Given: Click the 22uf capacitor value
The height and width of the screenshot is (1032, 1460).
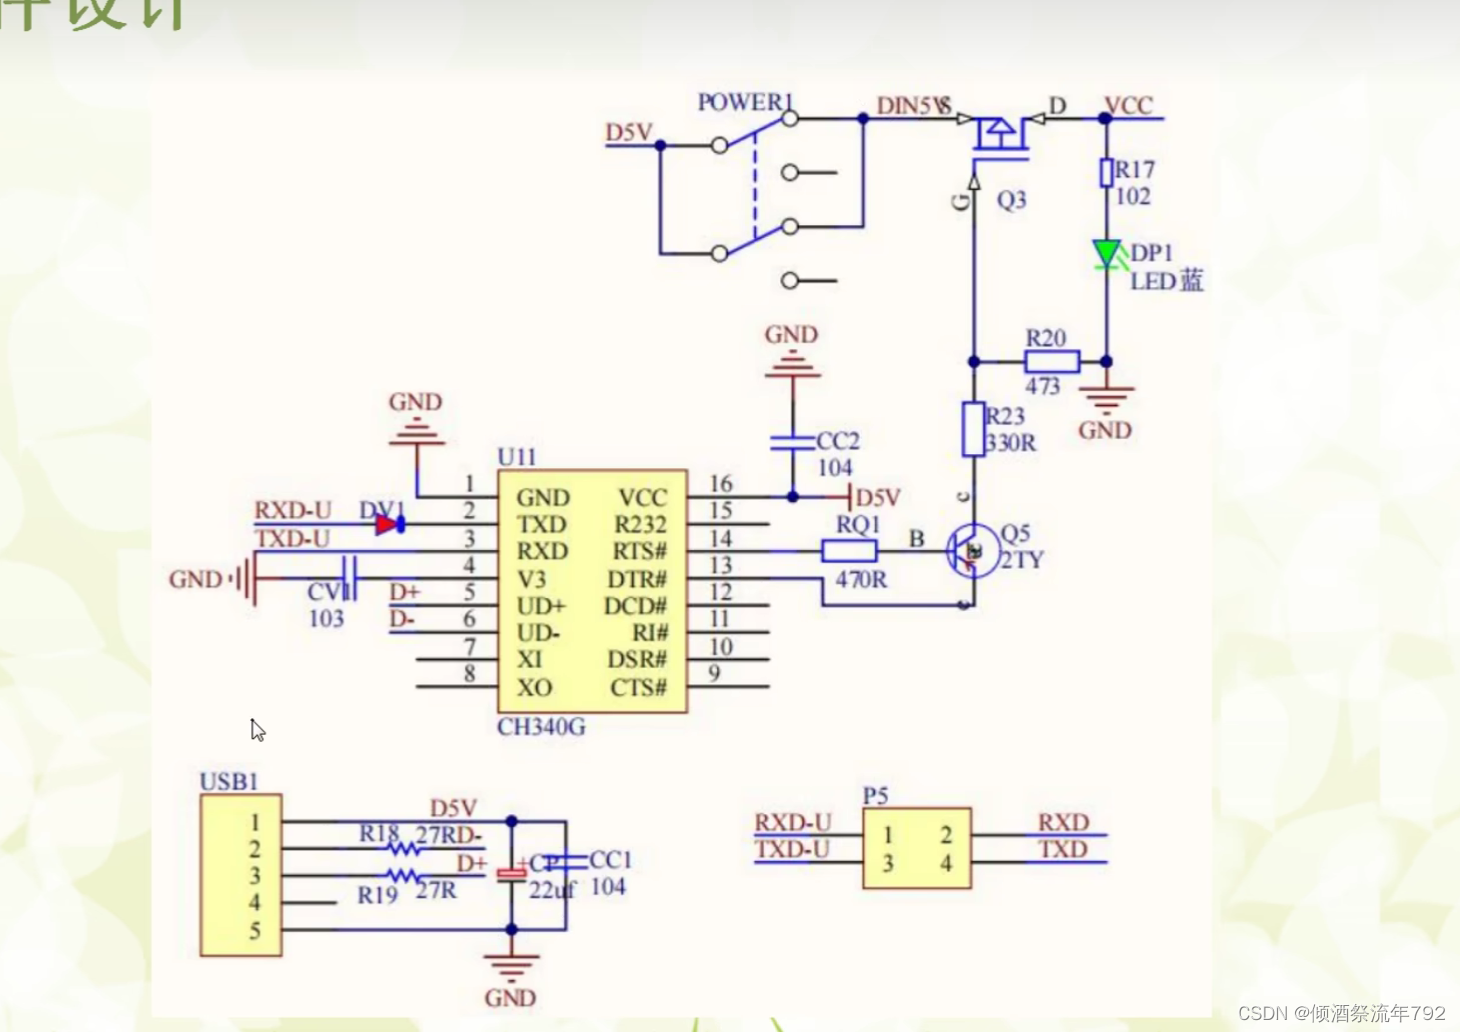Looking at the screenshot, I should coord(552,889).
